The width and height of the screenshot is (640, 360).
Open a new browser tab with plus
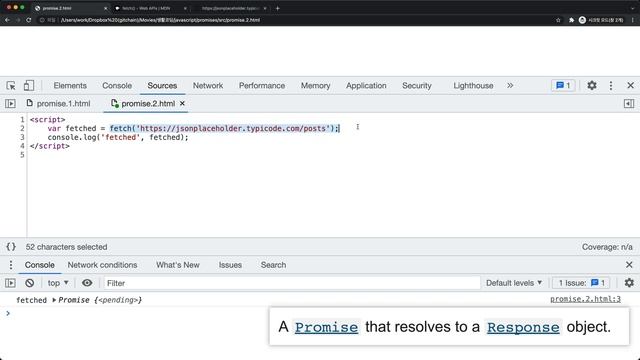[x=278, y=8]
